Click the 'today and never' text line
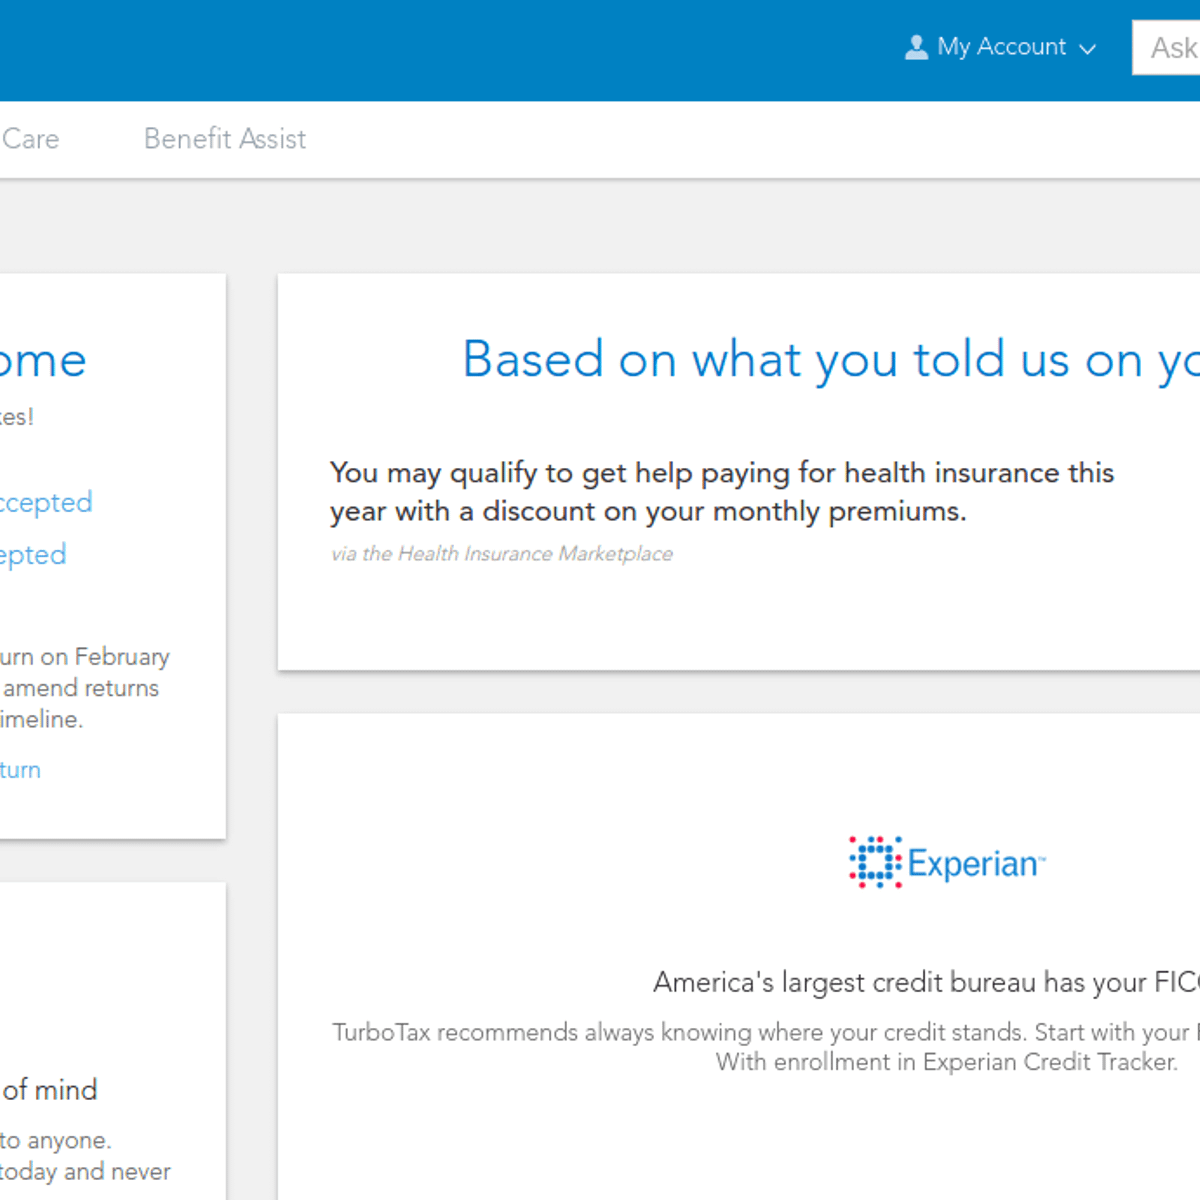This screenshot has width=1200, height=1200. [x=85, y=1171]
